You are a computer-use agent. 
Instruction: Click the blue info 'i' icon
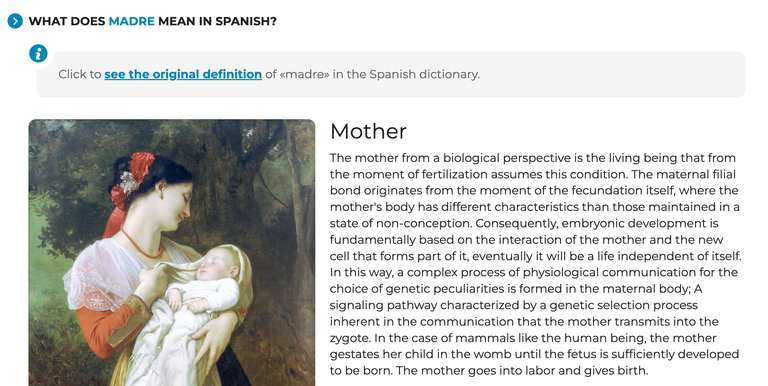click(x=38, y=53)
